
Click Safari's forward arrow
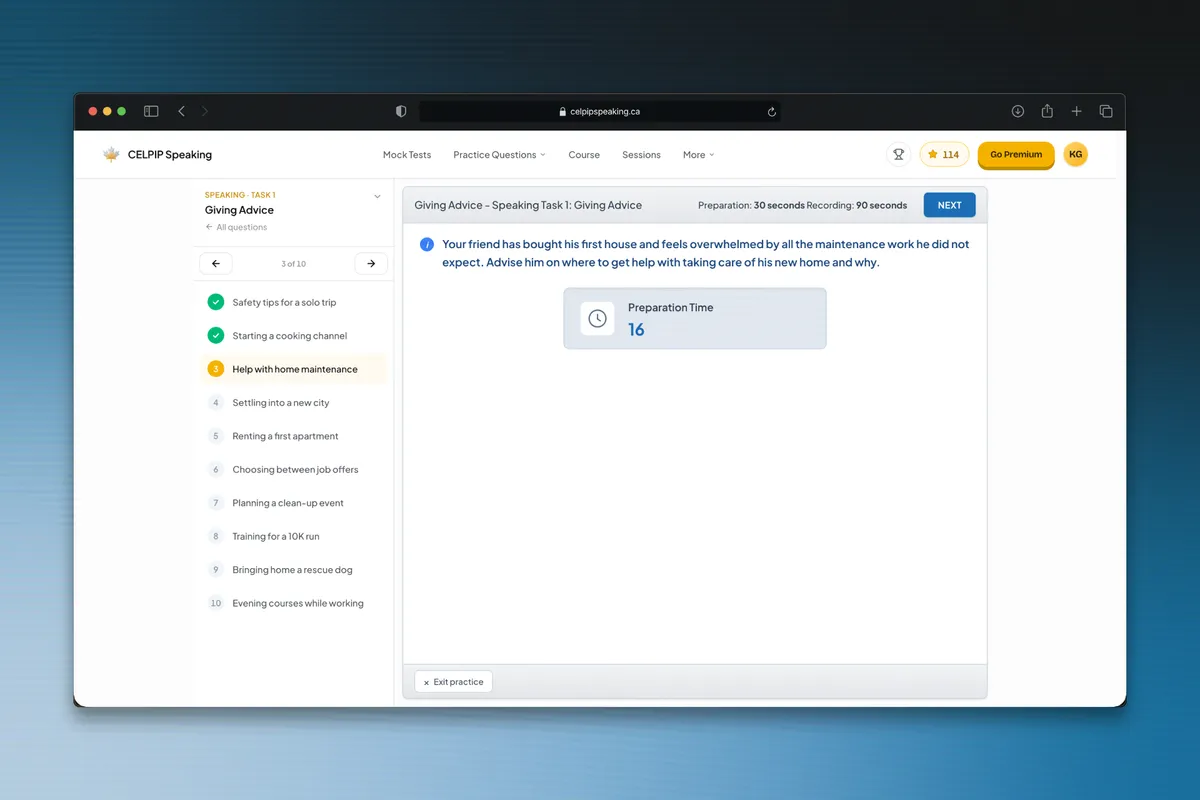point(205,111)
